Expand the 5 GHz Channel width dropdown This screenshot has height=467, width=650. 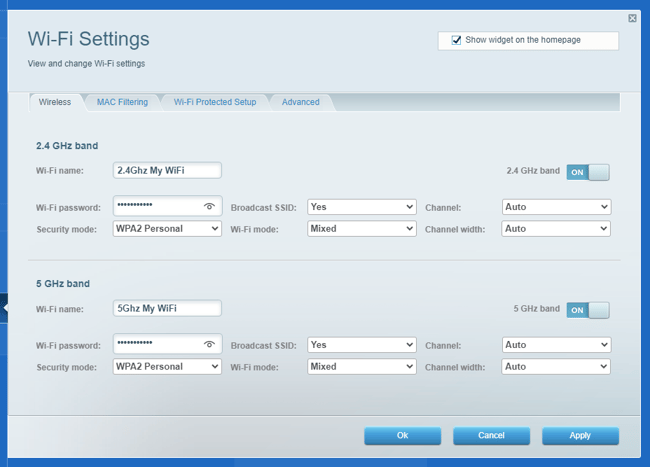(556, 367)
